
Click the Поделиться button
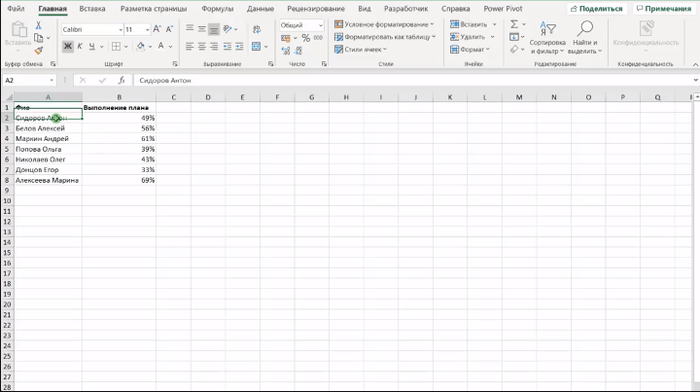pyautogui.click(x=596, y=8)
